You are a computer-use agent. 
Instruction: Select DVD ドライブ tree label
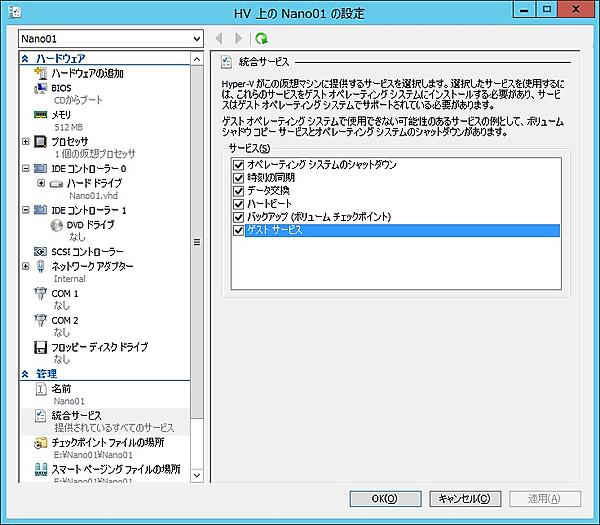pos(90,225)
